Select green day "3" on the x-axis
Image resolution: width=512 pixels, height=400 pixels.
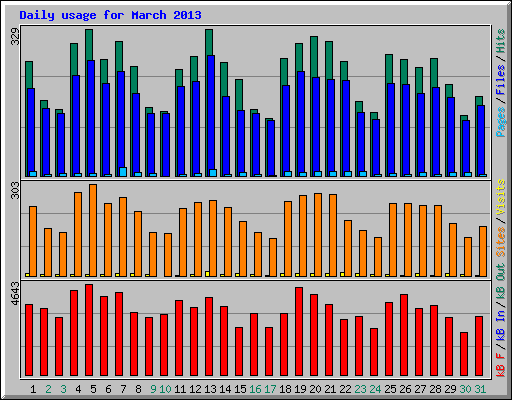click(63, 389)
